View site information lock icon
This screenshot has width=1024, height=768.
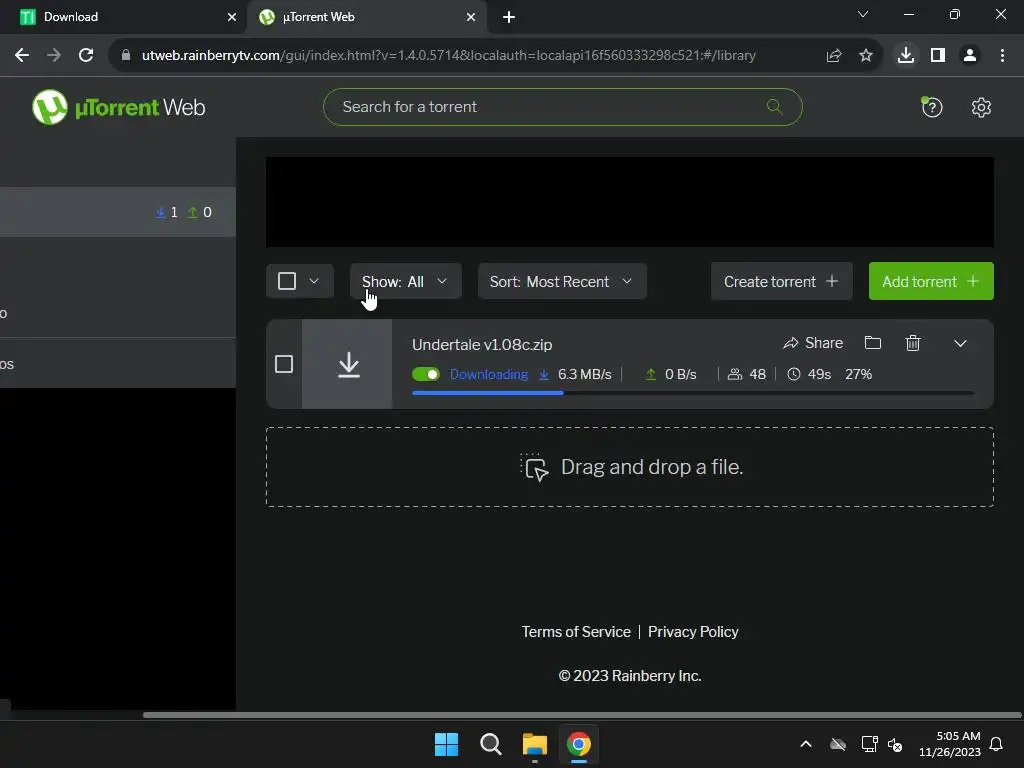126,56
